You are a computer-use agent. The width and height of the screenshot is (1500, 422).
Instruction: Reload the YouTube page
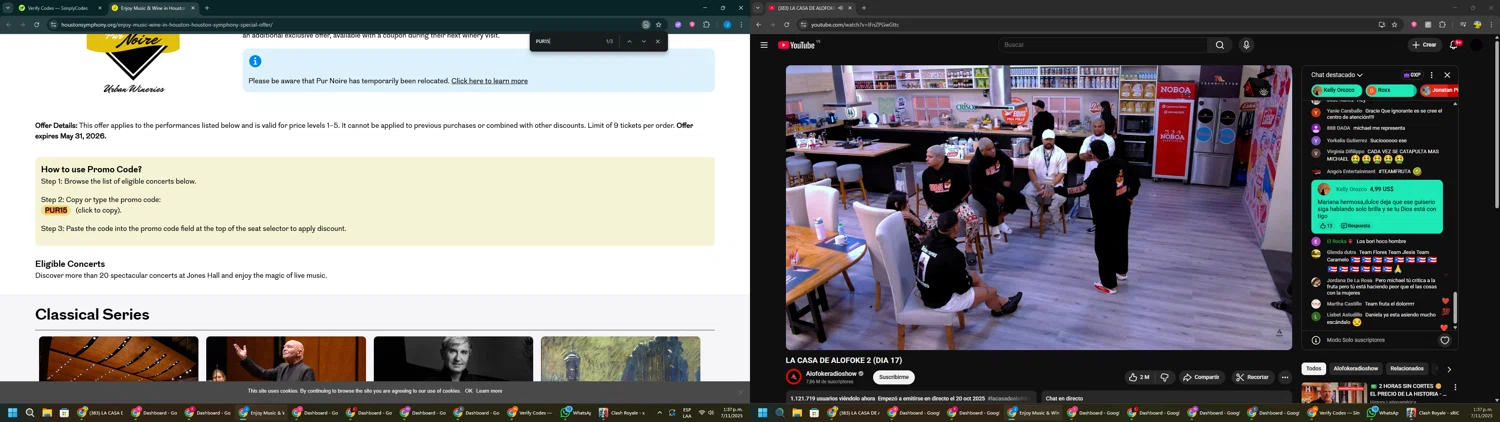(786, 25)
